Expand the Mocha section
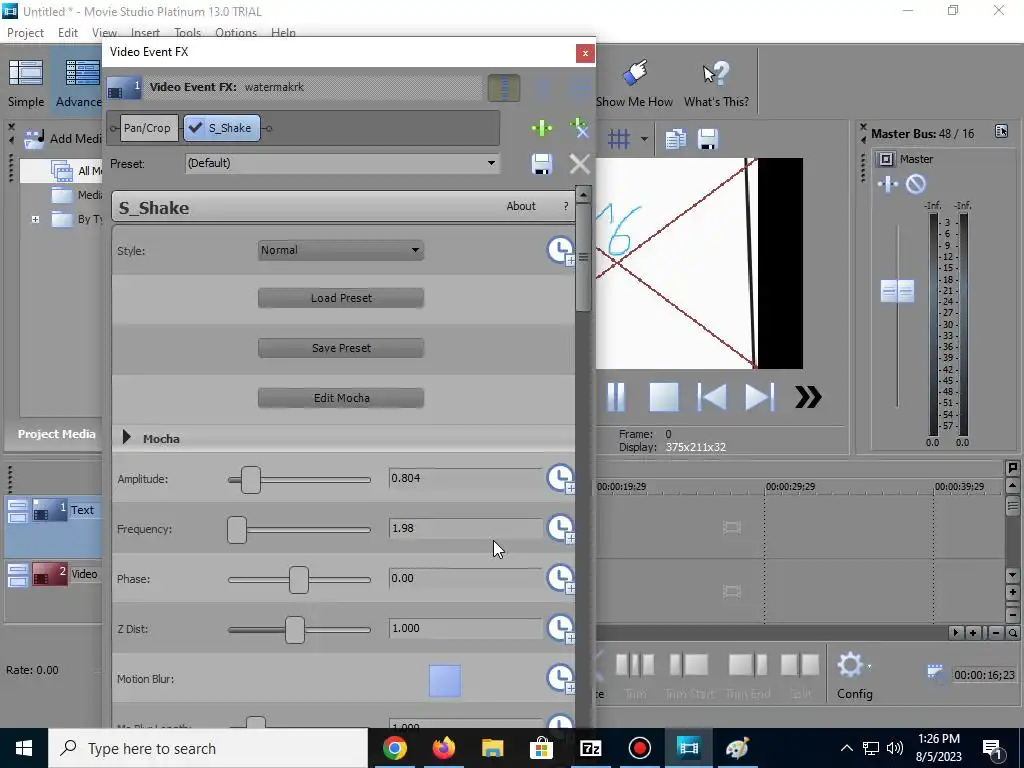Viewport: 1024px width, 768px height. (x=127, y=438)
